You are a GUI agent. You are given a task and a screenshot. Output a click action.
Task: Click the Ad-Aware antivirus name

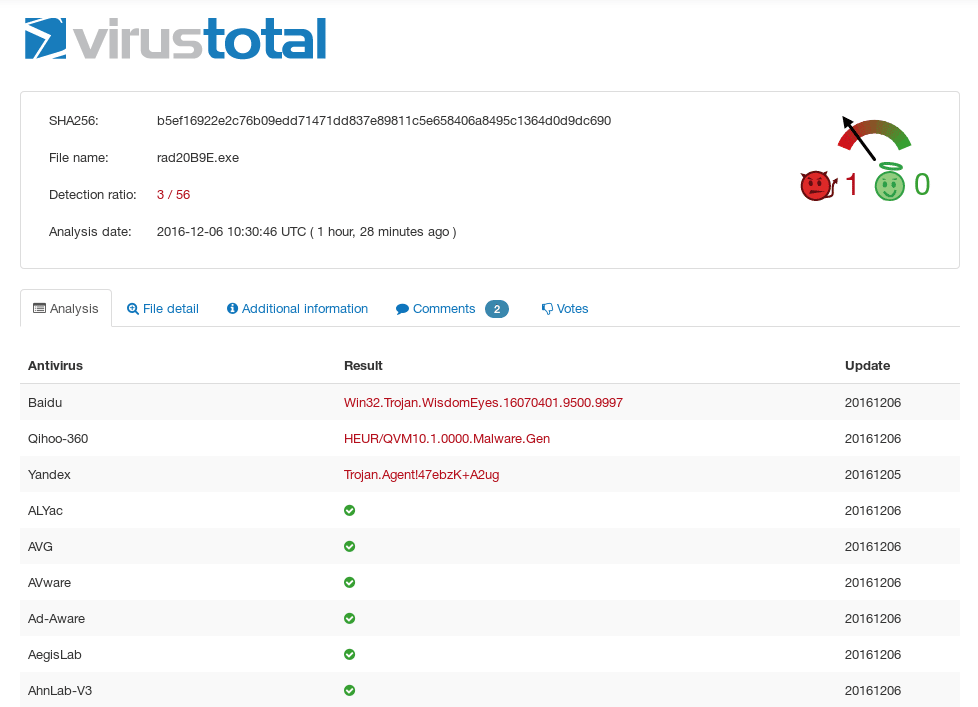[57, 619]
